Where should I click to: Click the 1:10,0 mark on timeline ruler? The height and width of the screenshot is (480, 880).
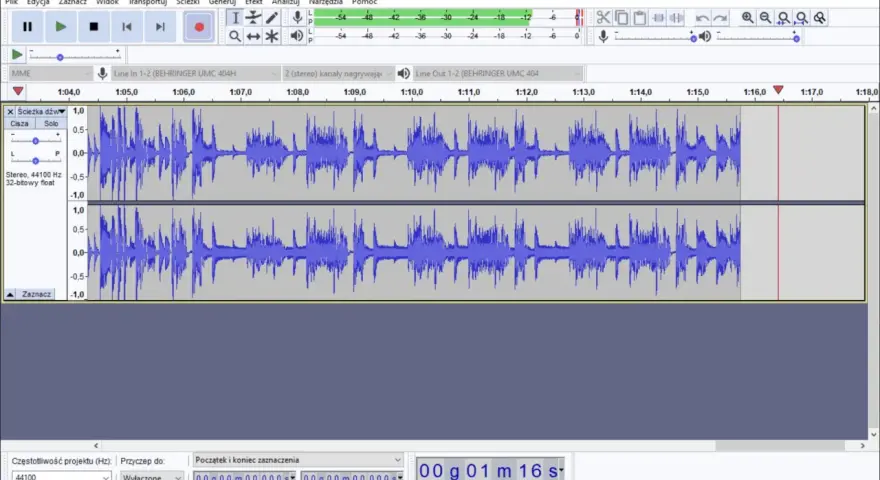[x=411, y=92]
